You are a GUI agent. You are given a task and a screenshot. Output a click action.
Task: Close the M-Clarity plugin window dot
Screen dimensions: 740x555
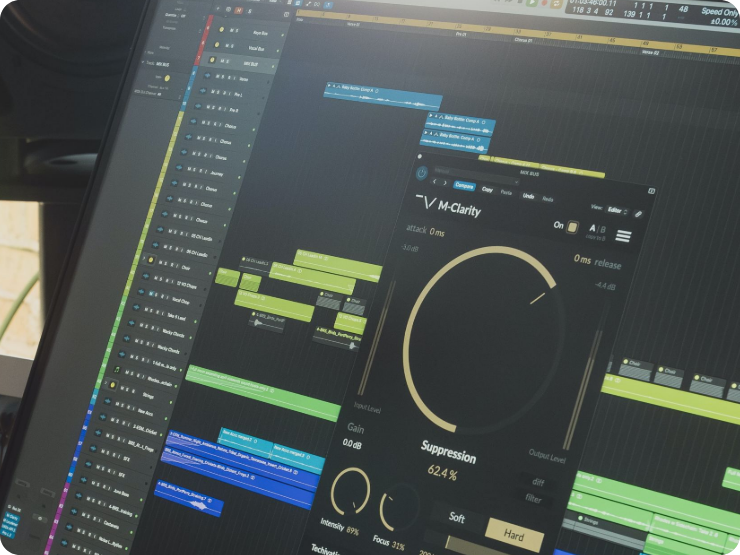(420, 156)
